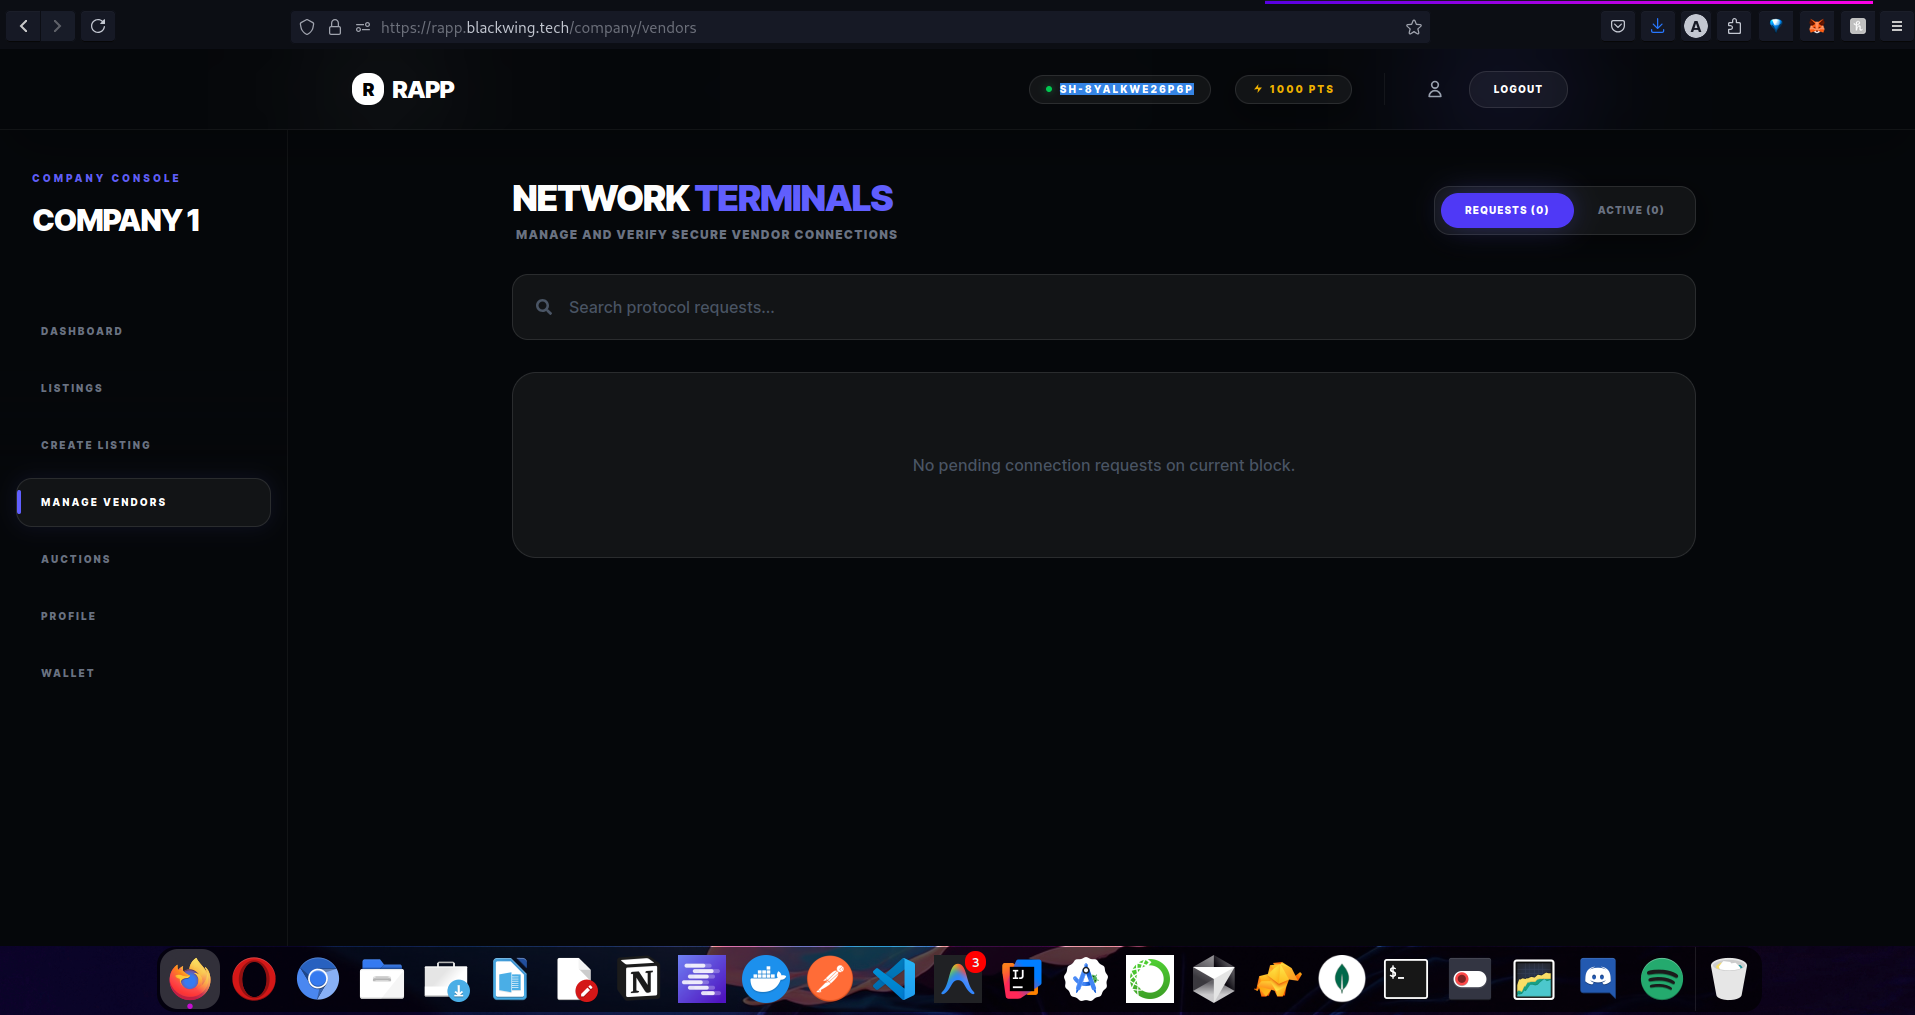Open the orange elephant app in the dock
This screenshot has height=1015, width=1915.
click(1278, 979)
